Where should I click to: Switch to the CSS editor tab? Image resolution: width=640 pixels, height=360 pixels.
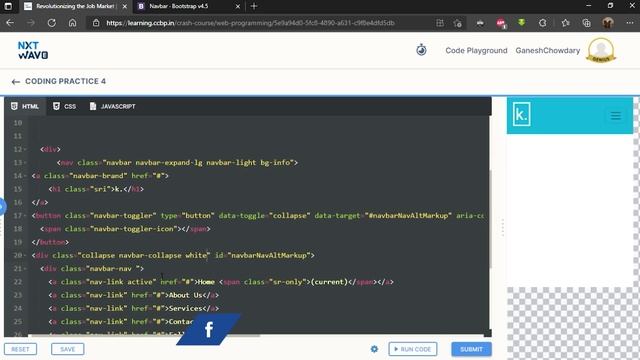(65, 106)
